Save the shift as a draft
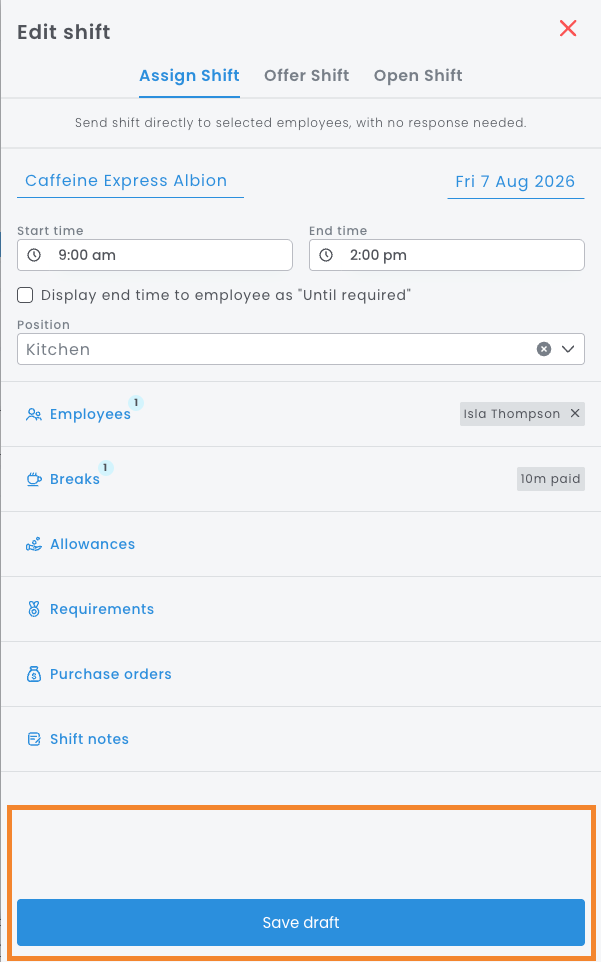This screenshot has width=601, height=962. click(300, 923)
